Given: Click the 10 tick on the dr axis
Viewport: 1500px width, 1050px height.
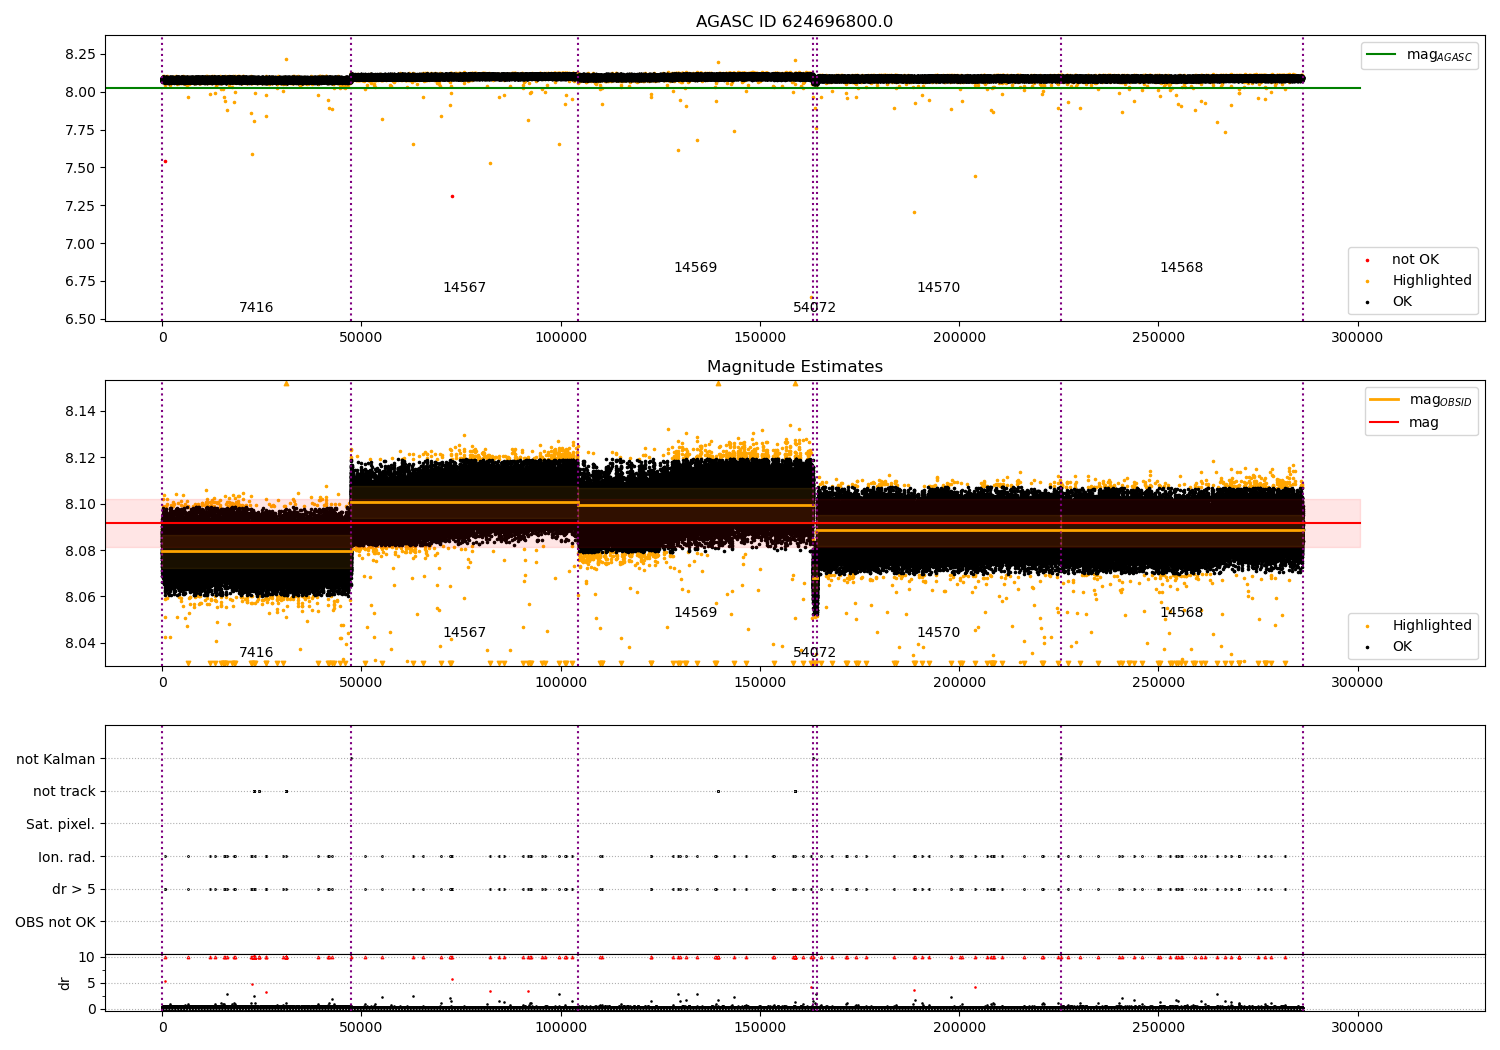Looking at the screenshot, I should pos(87,958).
